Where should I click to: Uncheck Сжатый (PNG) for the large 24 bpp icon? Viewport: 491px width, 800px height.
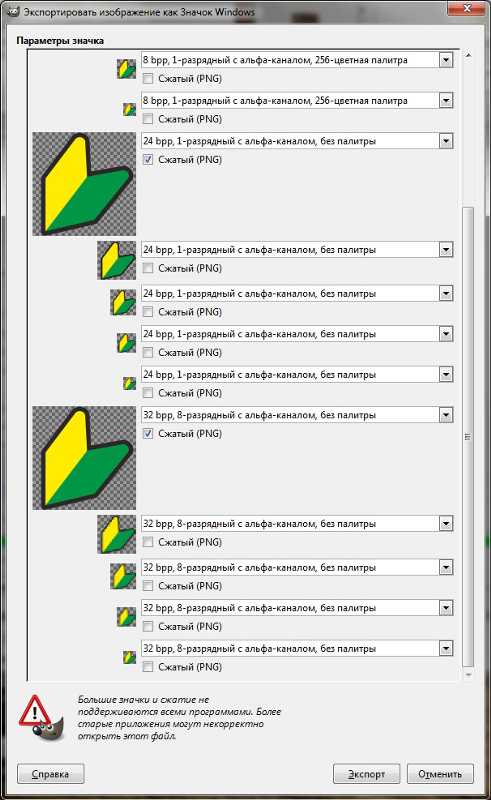pyautogui.click(x=148, y=160)
